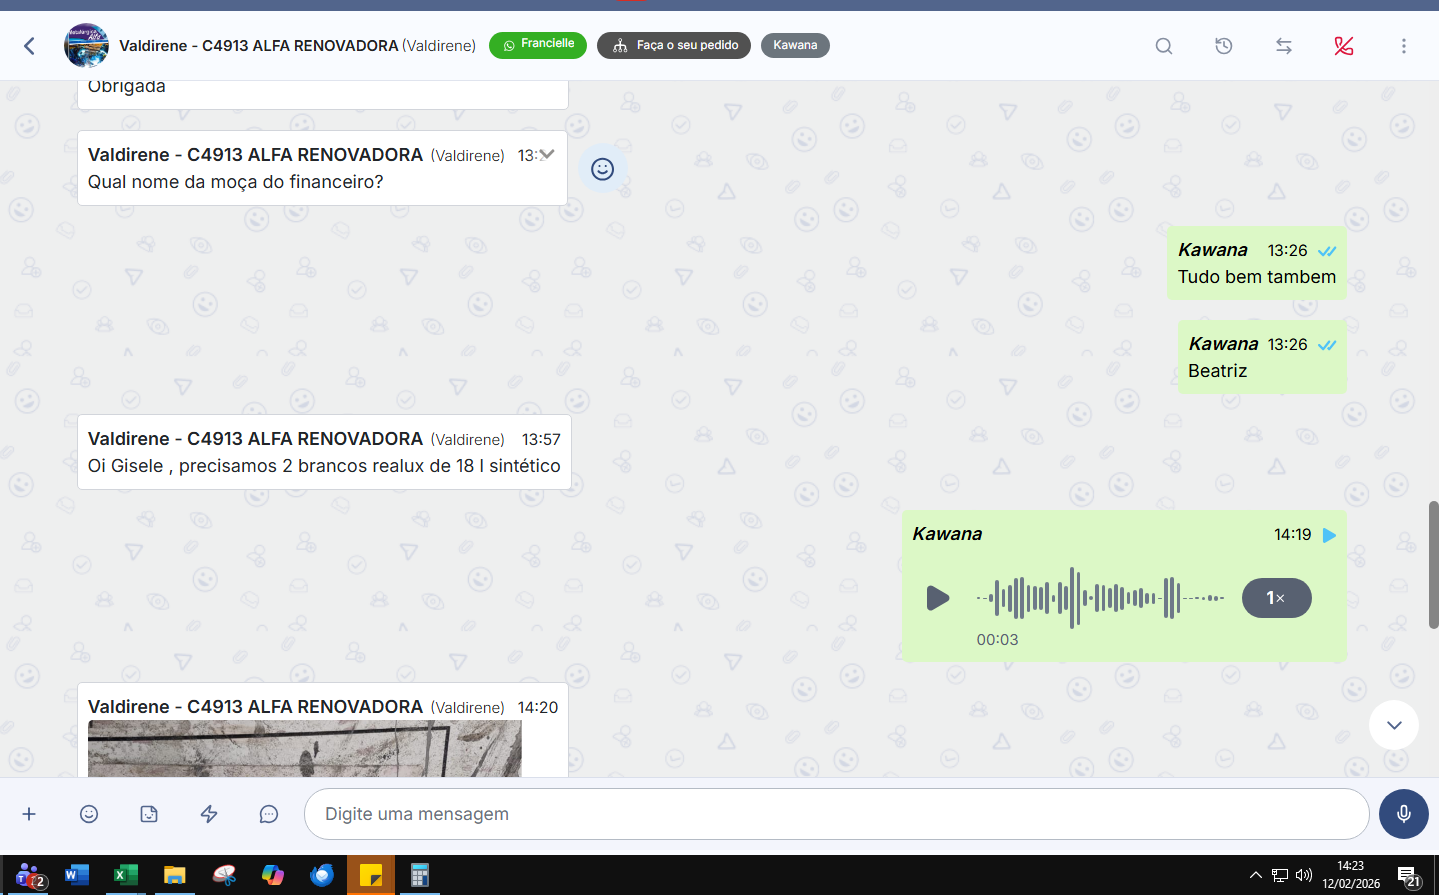Viewport: 1439px width, 895px height.
Task: Click the audio waveform to seek
Action: 1100,598
